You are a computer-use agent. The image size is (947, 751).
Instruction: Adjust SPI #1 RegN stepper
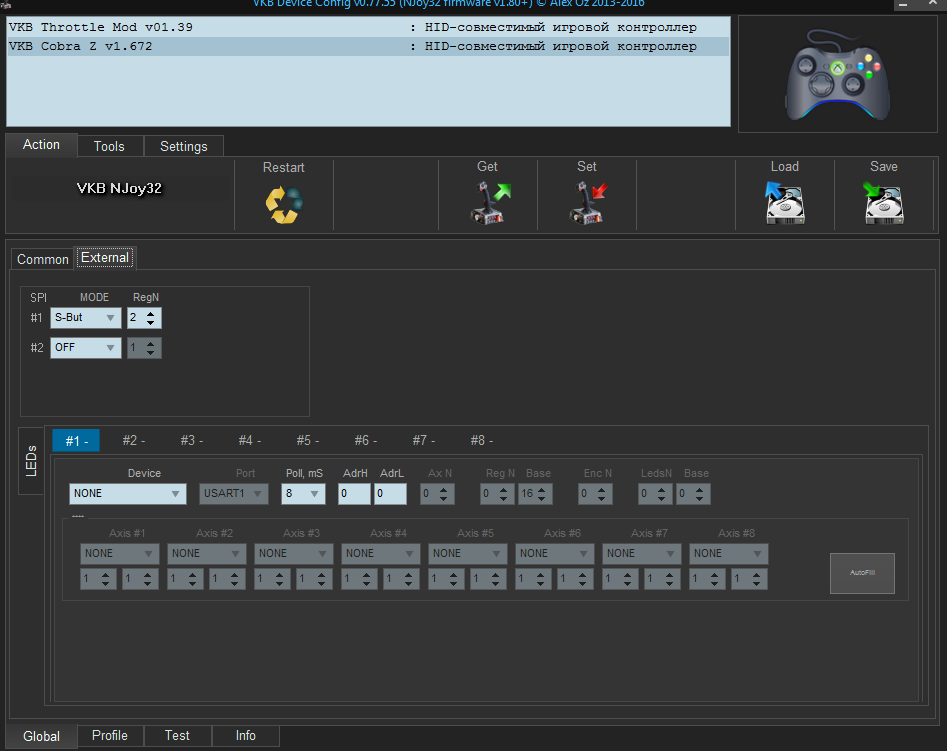144,317
